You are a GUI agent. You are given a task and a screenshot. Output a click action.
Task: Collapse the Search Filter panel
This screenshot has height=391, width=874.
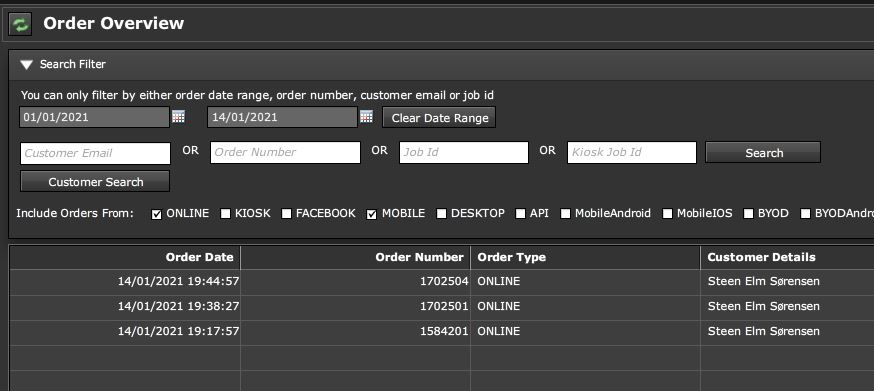tap(26, 65)
